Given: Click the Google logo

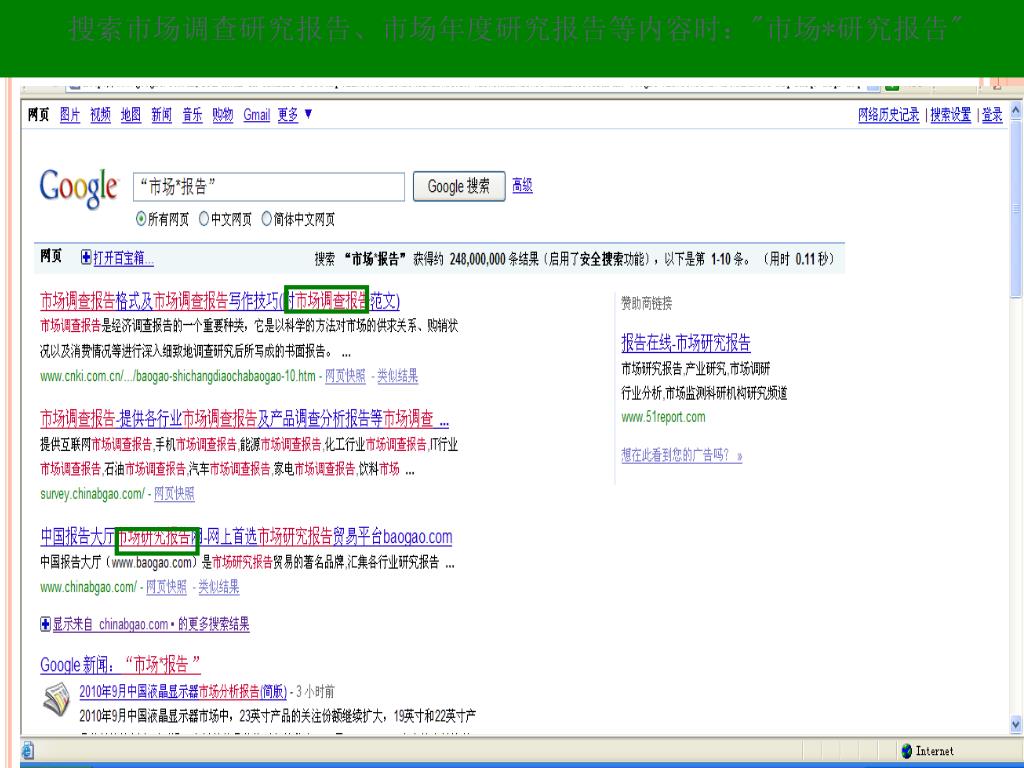Looking at the screenshot, I should pyautogui.click(x=79, y=188).
